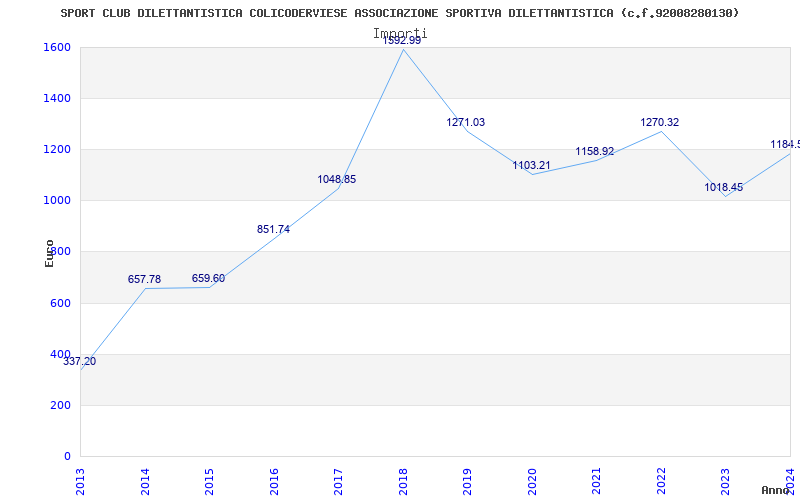Click the y-axis tick label 0
This screenshot has height=500, width=800.
tap(67, 456)
